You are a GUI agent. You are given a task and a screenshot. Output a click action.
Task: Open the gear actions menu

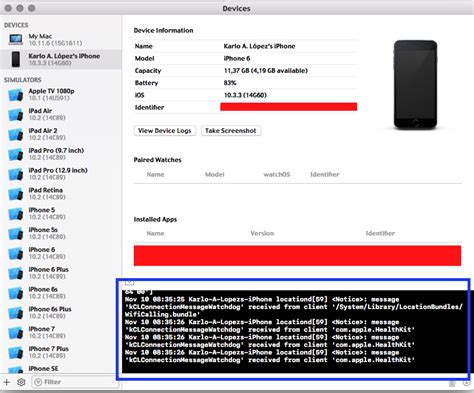tap(21, 382)
